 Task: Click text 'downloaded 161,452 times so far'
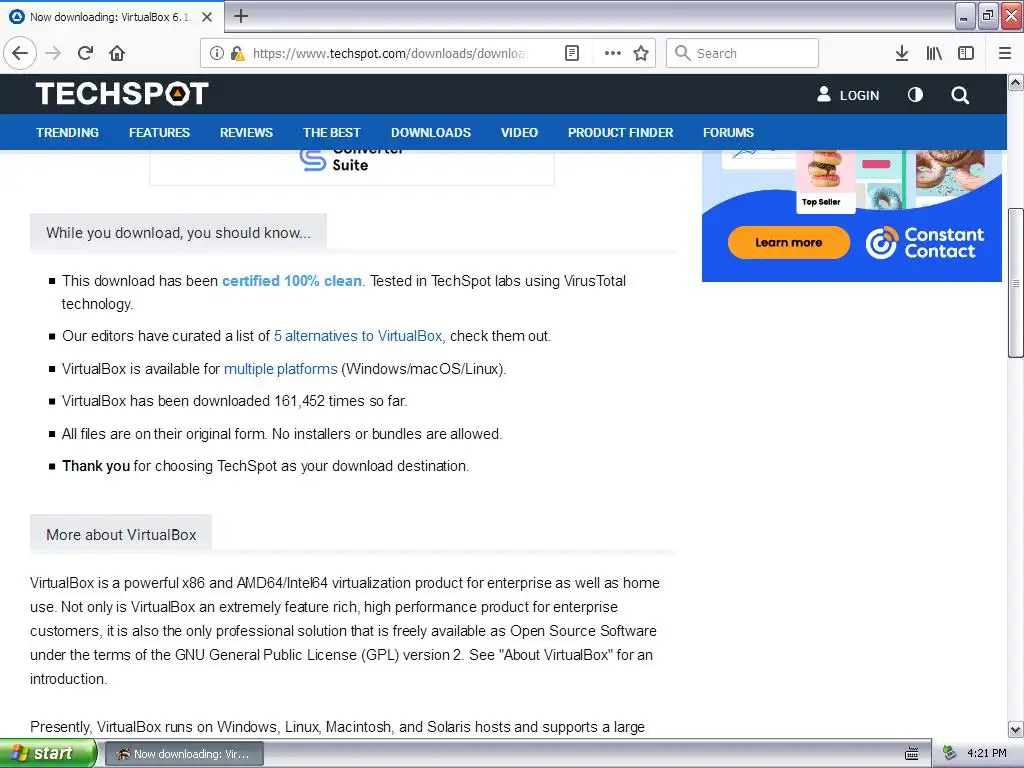[x=299, y=401]
